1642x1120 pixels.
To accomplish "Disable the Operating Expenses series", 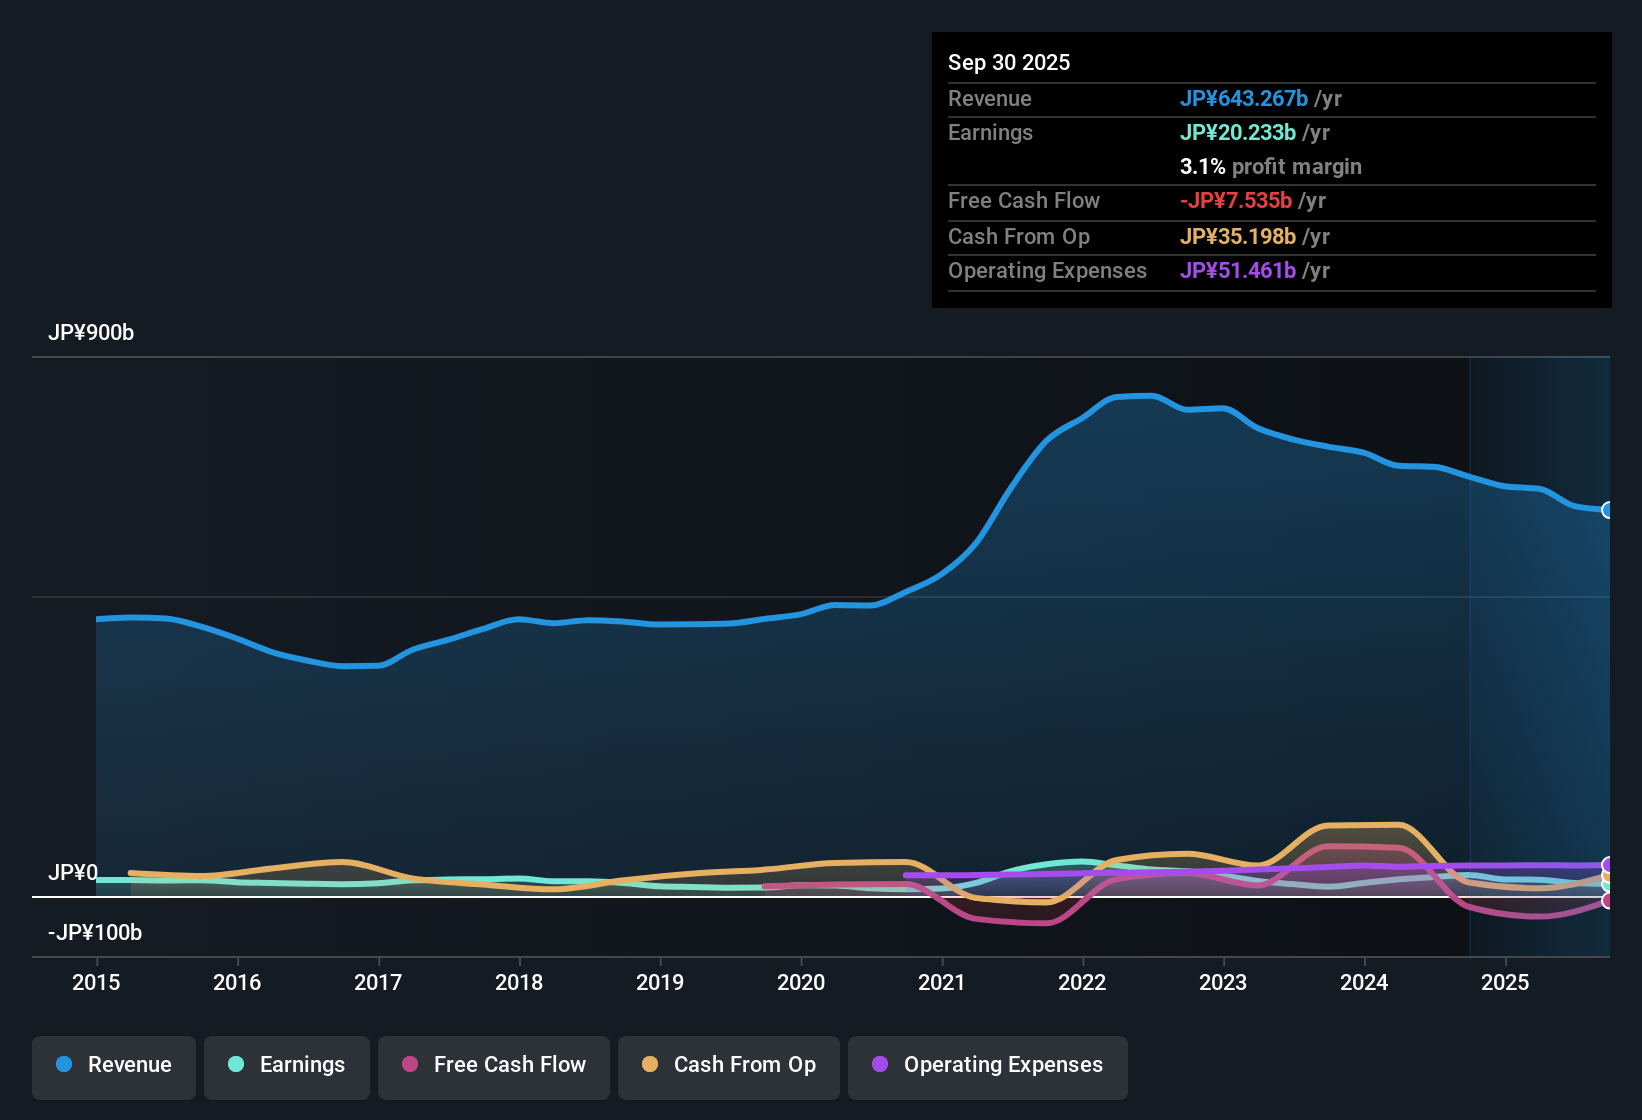I will 987,1065.
